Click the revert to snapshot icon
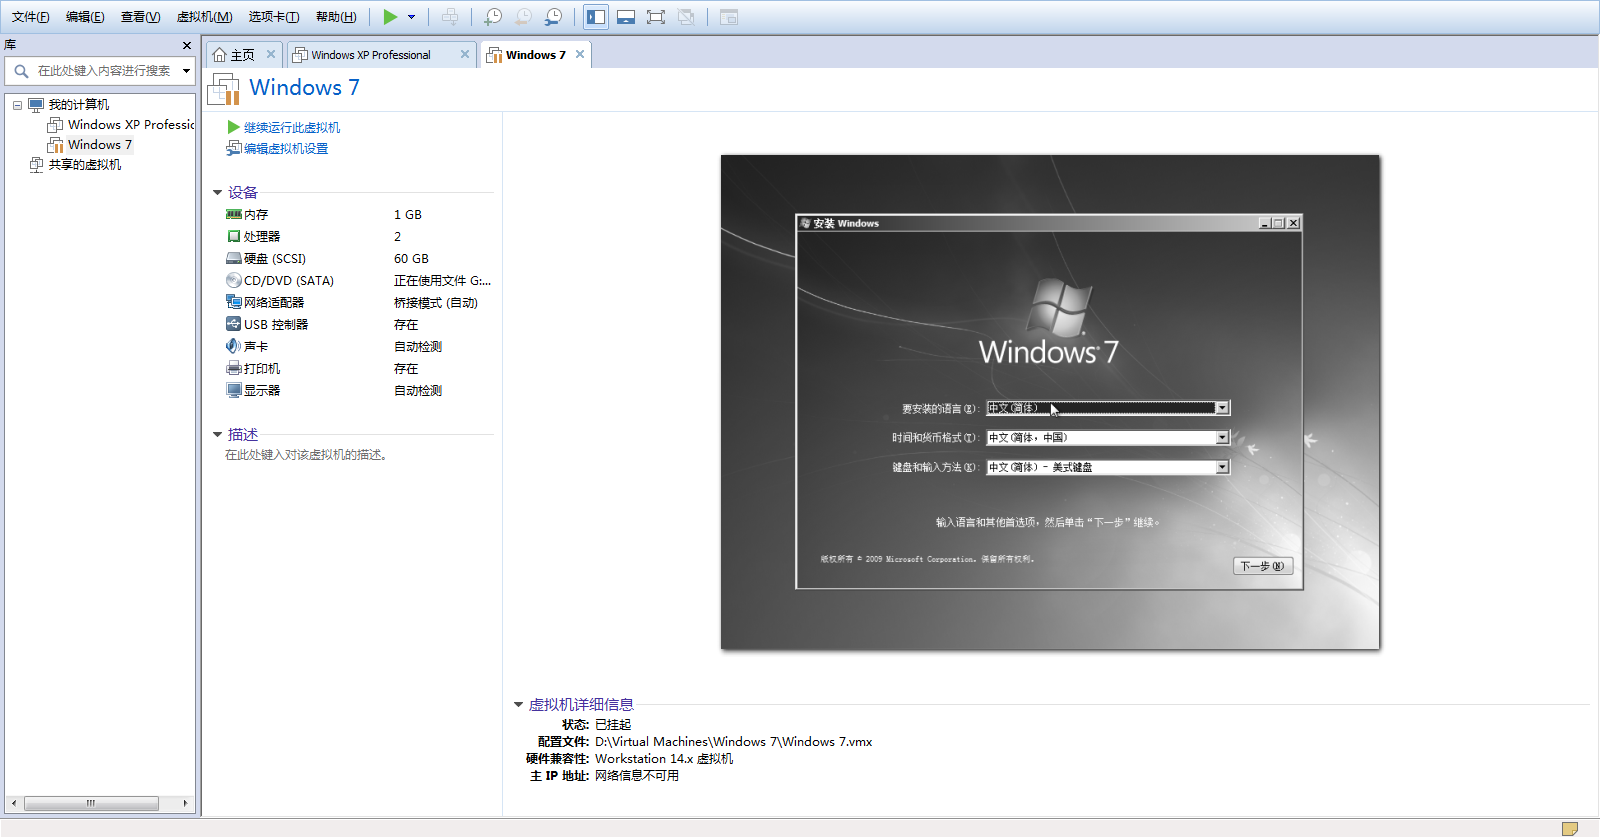1600x837 pixels. [x=523, y=17]
